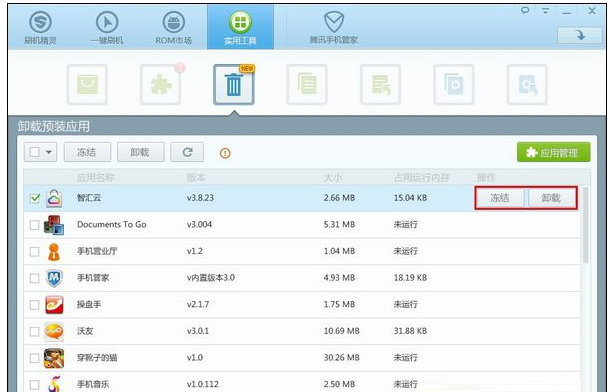Viewport: 608px width, 392px height.
Task: Click the orange warning info icon
Action: (225, 153)
